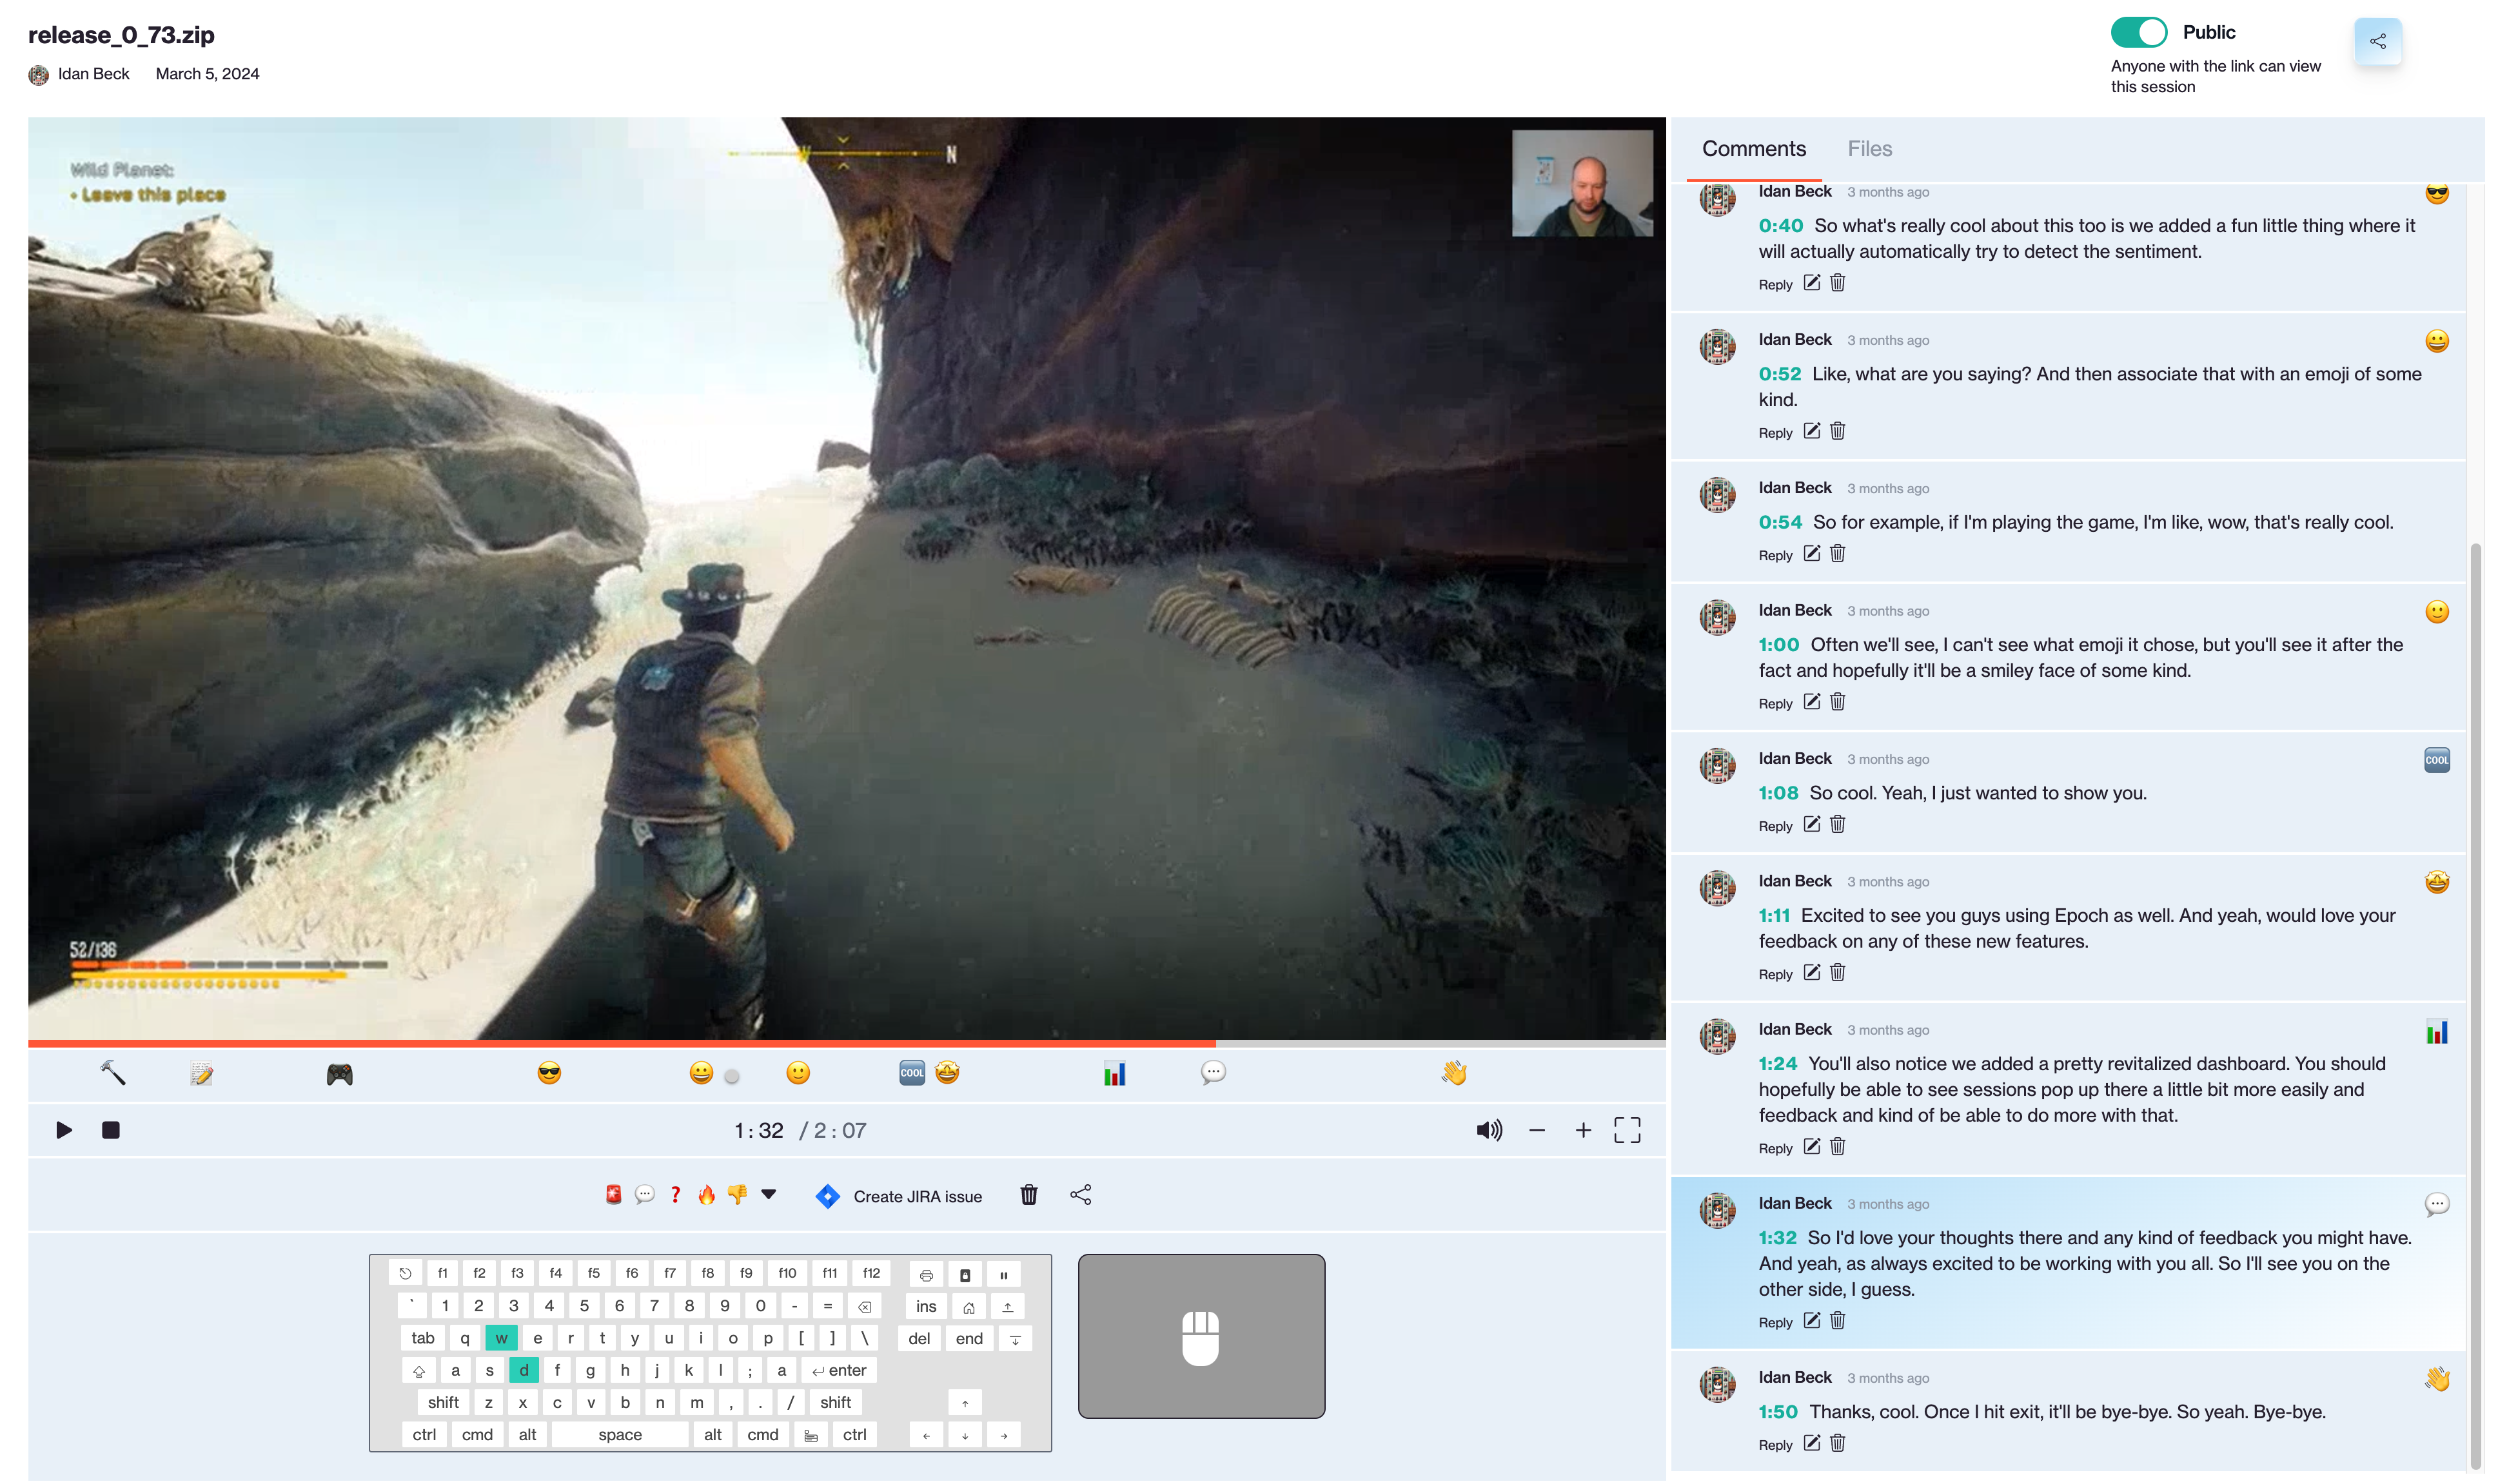Viewport: 2498px width, 1484px height.
Task: Jump to the waving hand timeline marker
Action: (1453, 1072)
